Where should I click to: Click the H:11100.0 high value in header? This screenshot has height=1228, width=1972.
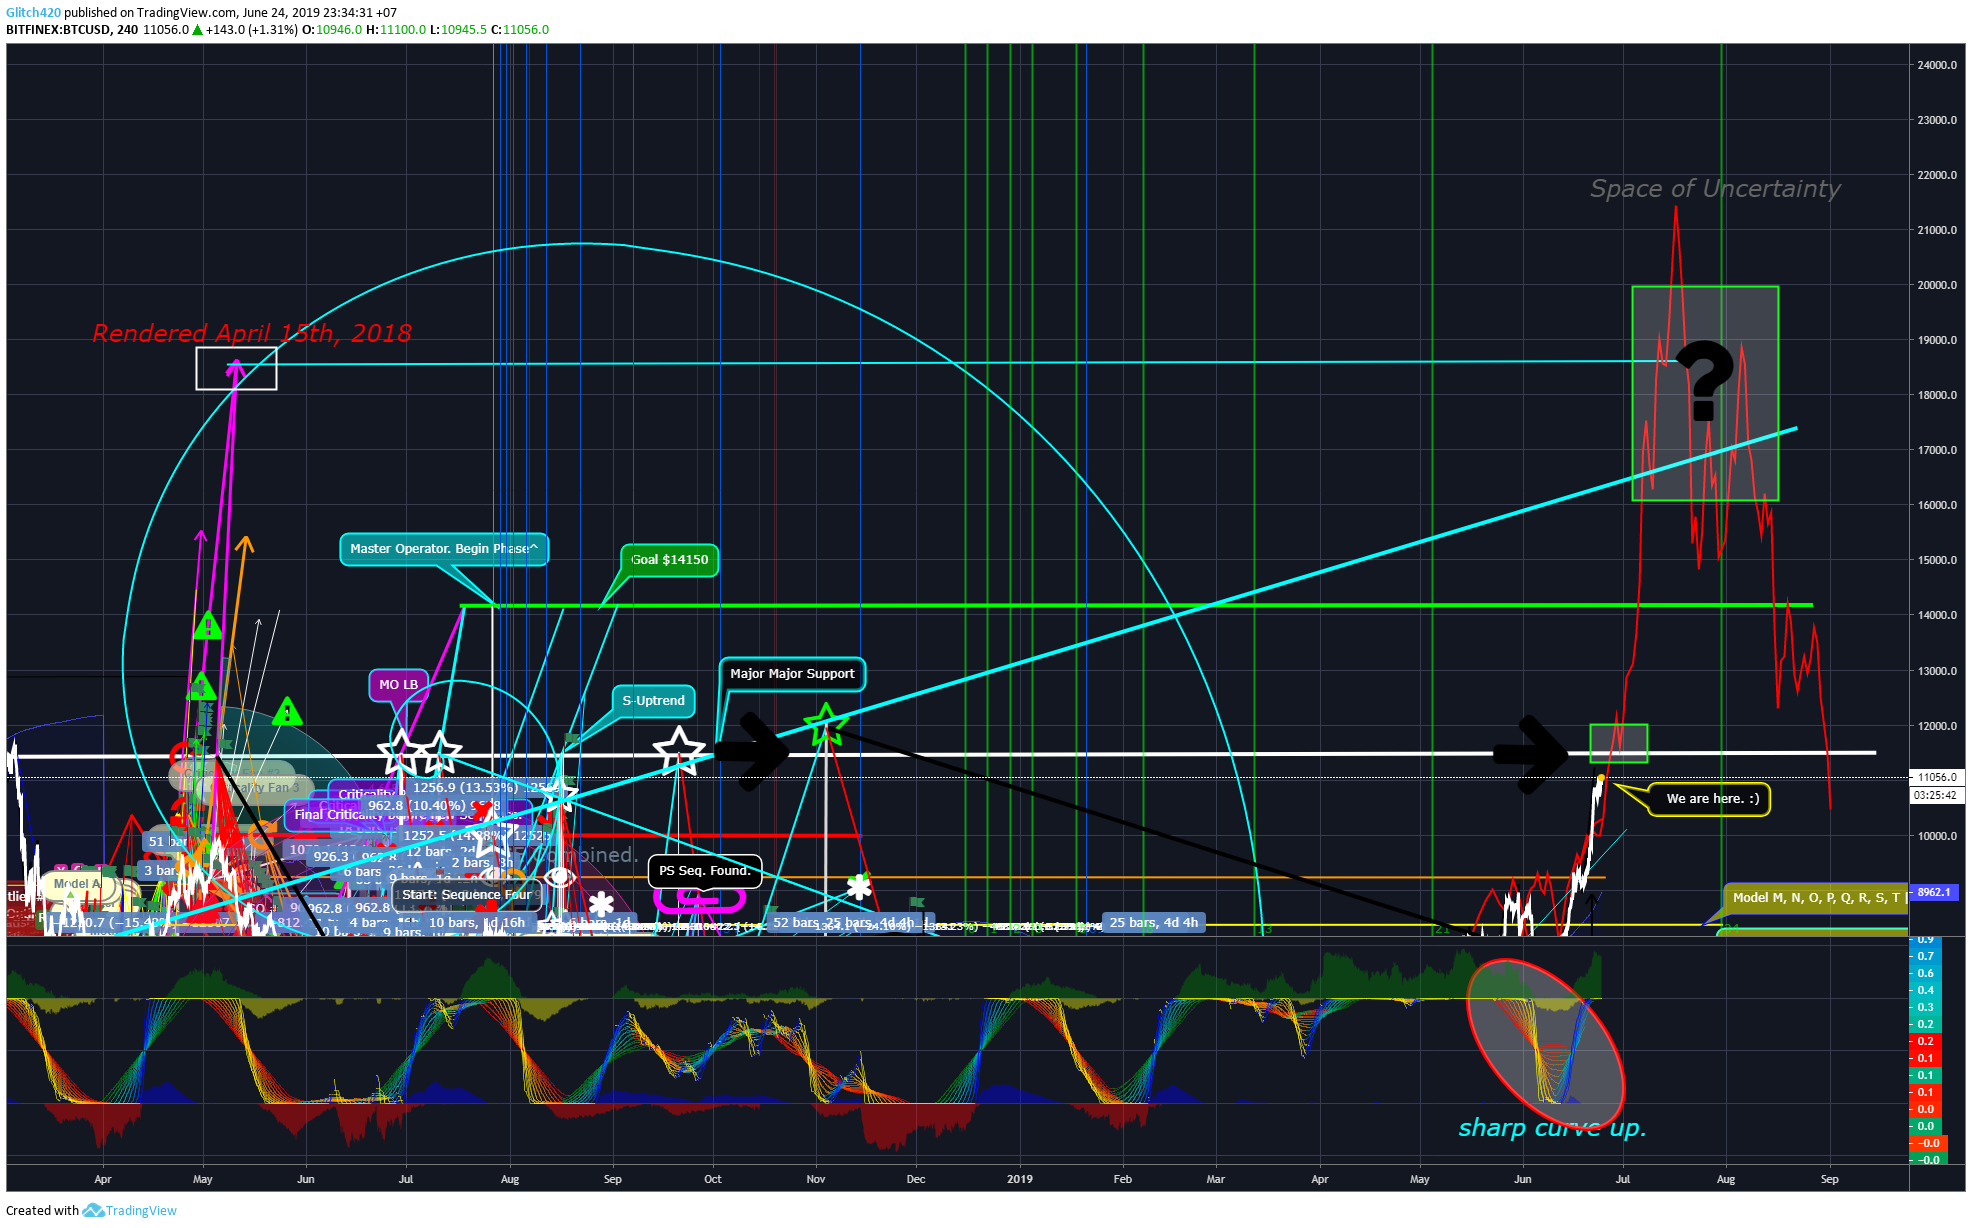[x=396, y=30]
